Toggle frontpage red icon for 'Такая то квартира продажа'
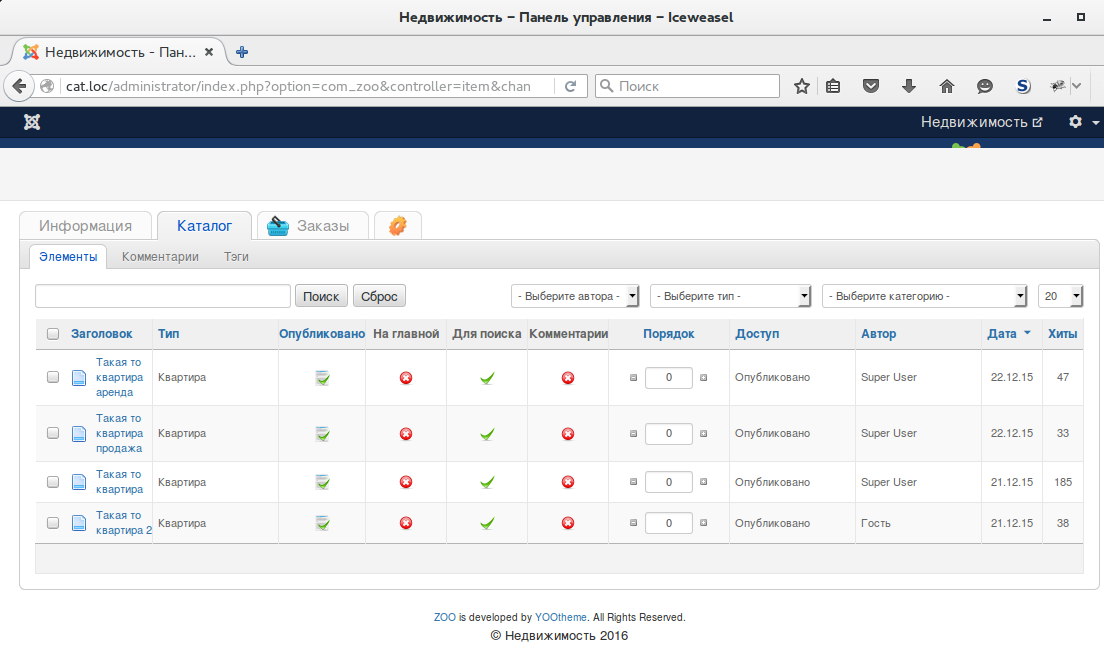Image resolution: width=1104 pixels, height=654 pixels. coord(406,434)
